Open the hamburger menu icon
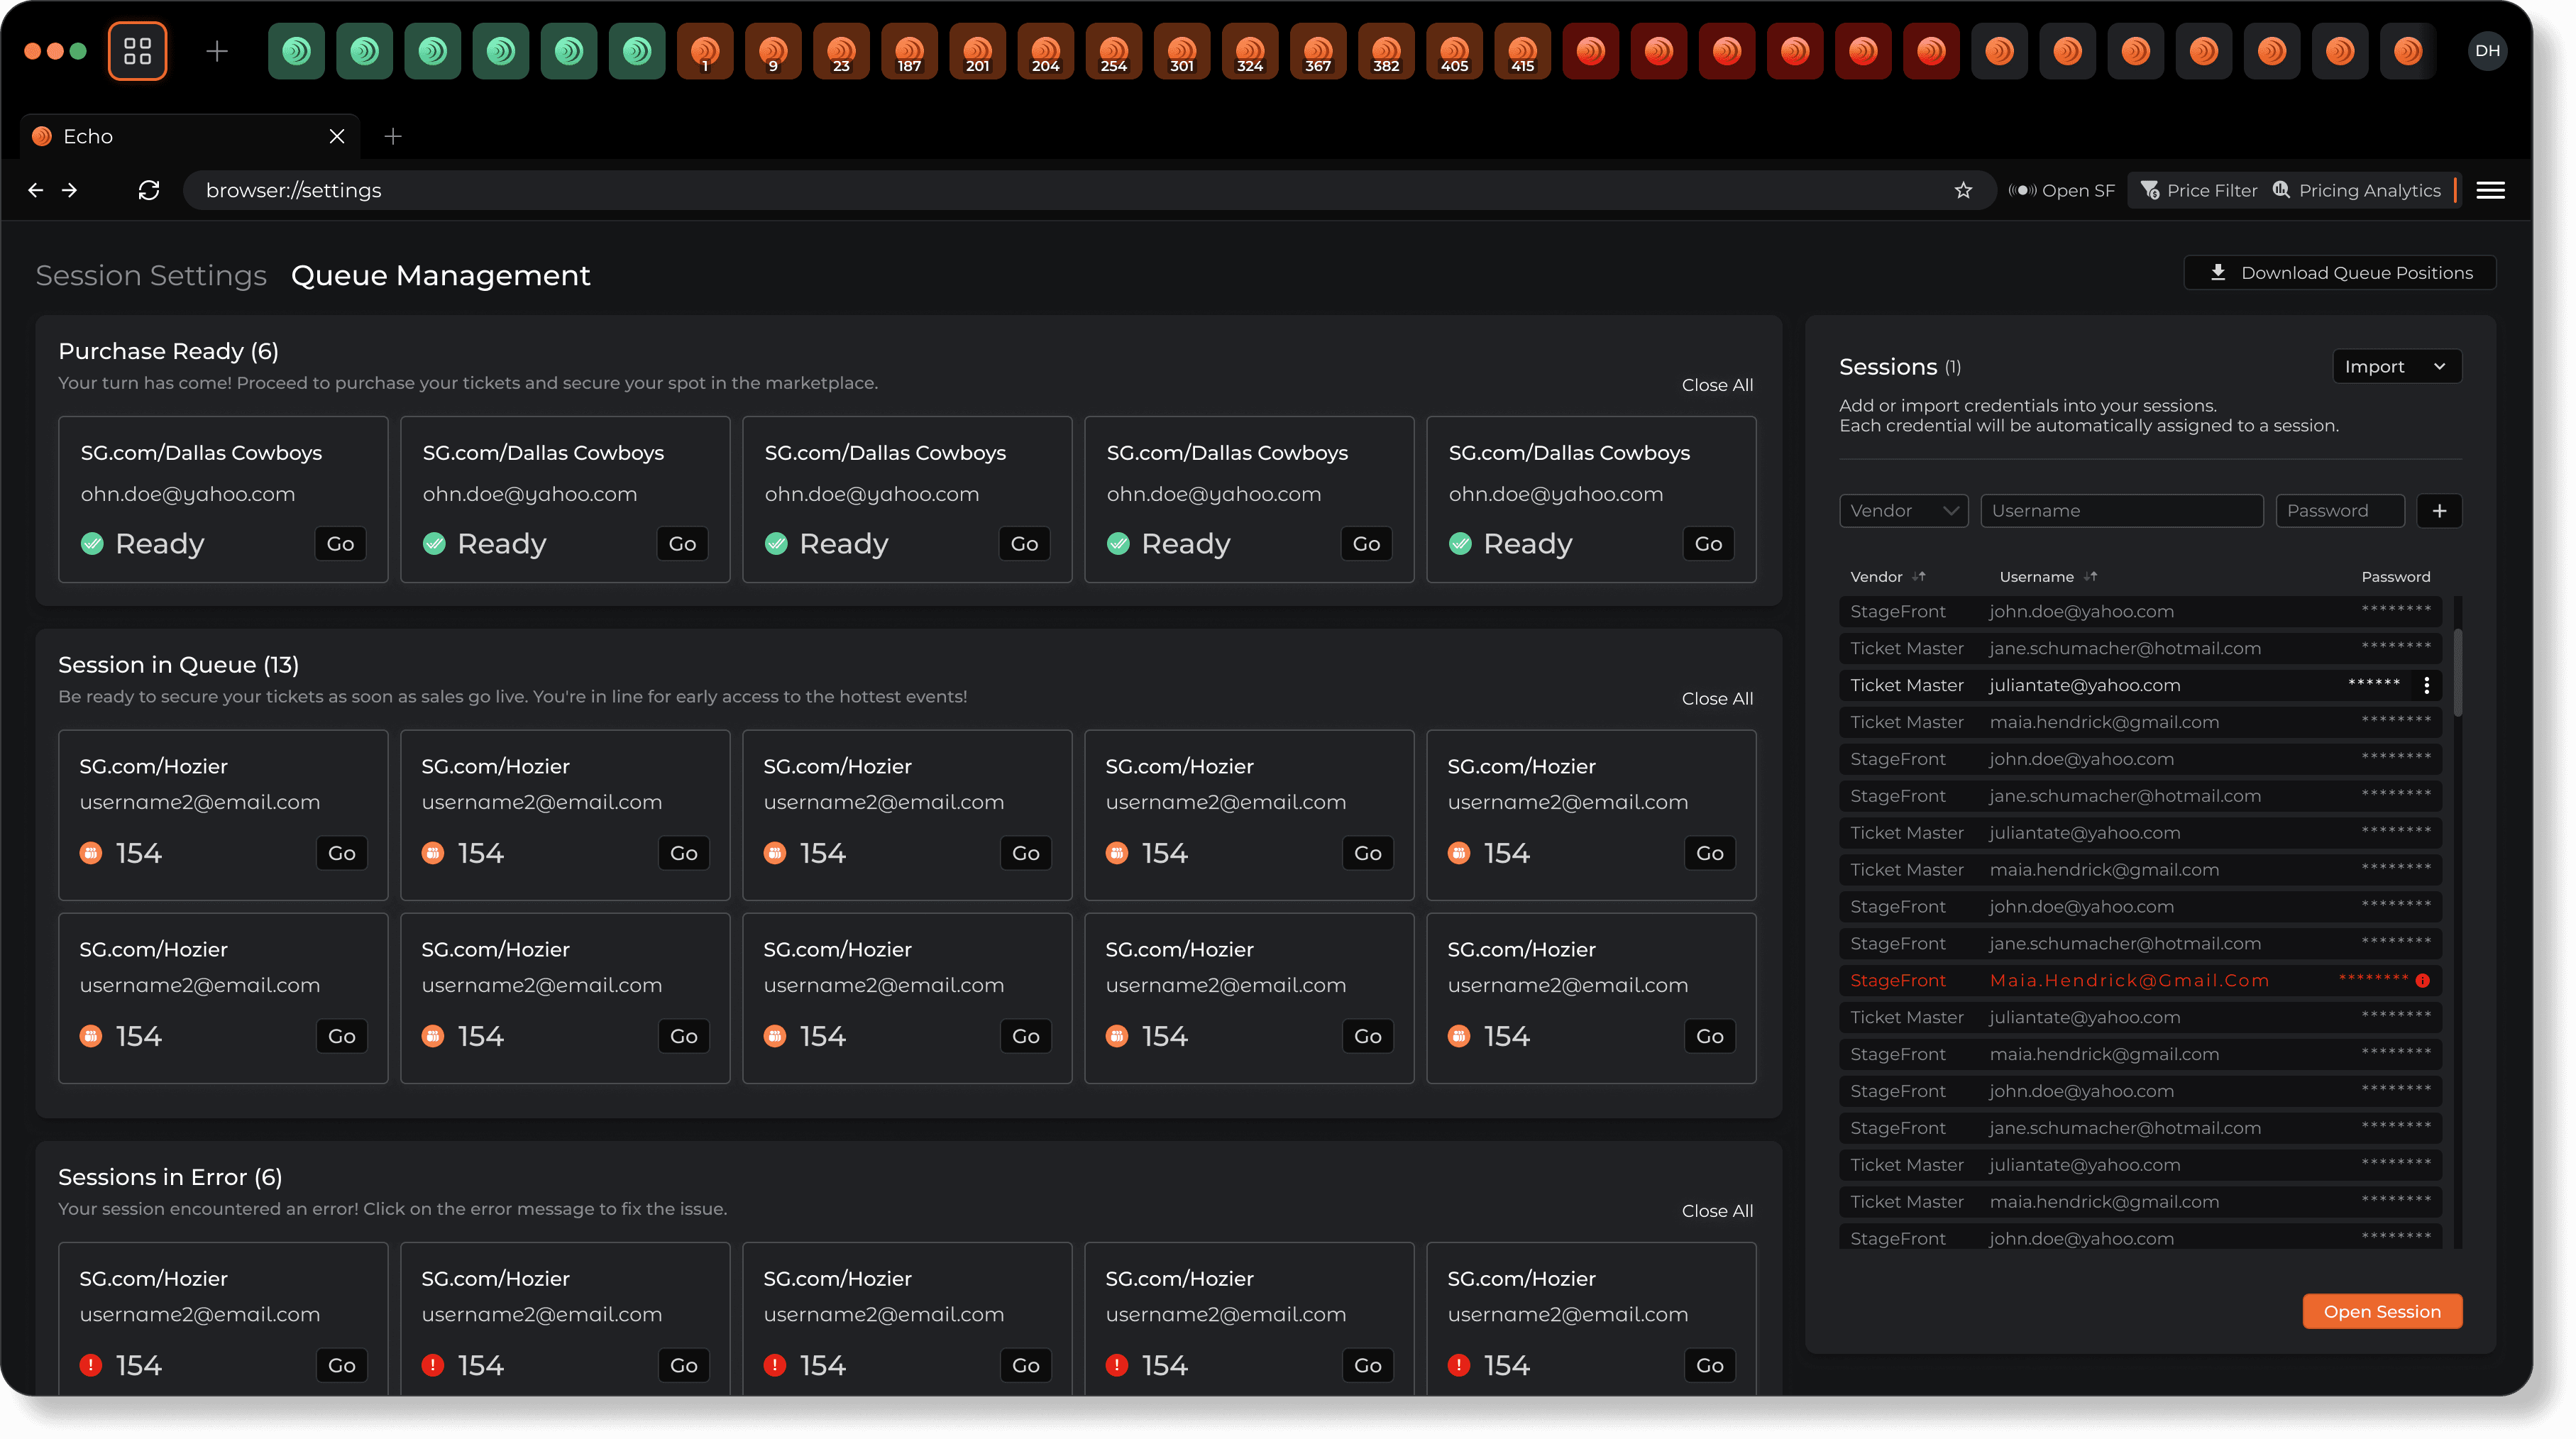 (x=2490, y=190)
